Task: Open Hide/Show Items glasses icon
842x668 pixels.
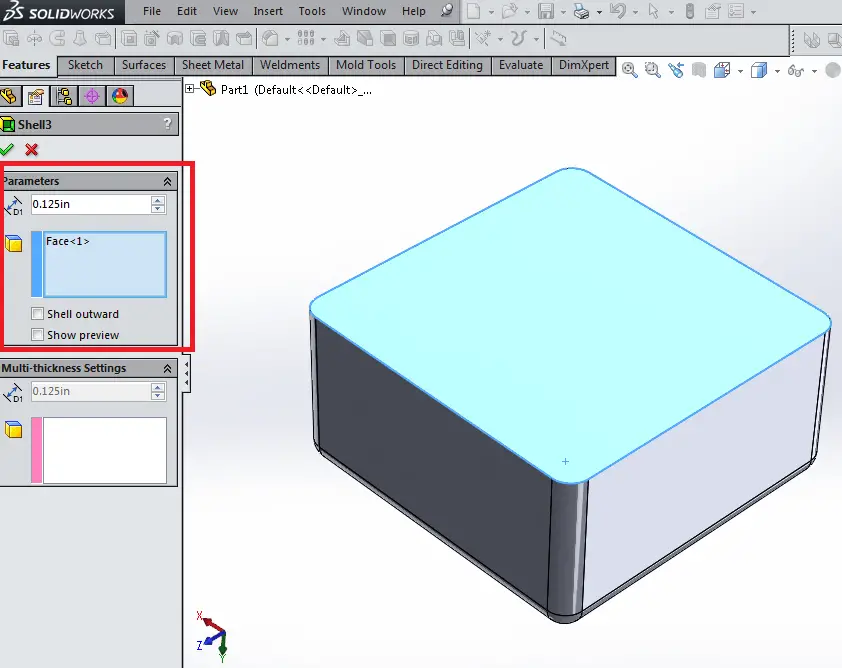Action: 796,70
